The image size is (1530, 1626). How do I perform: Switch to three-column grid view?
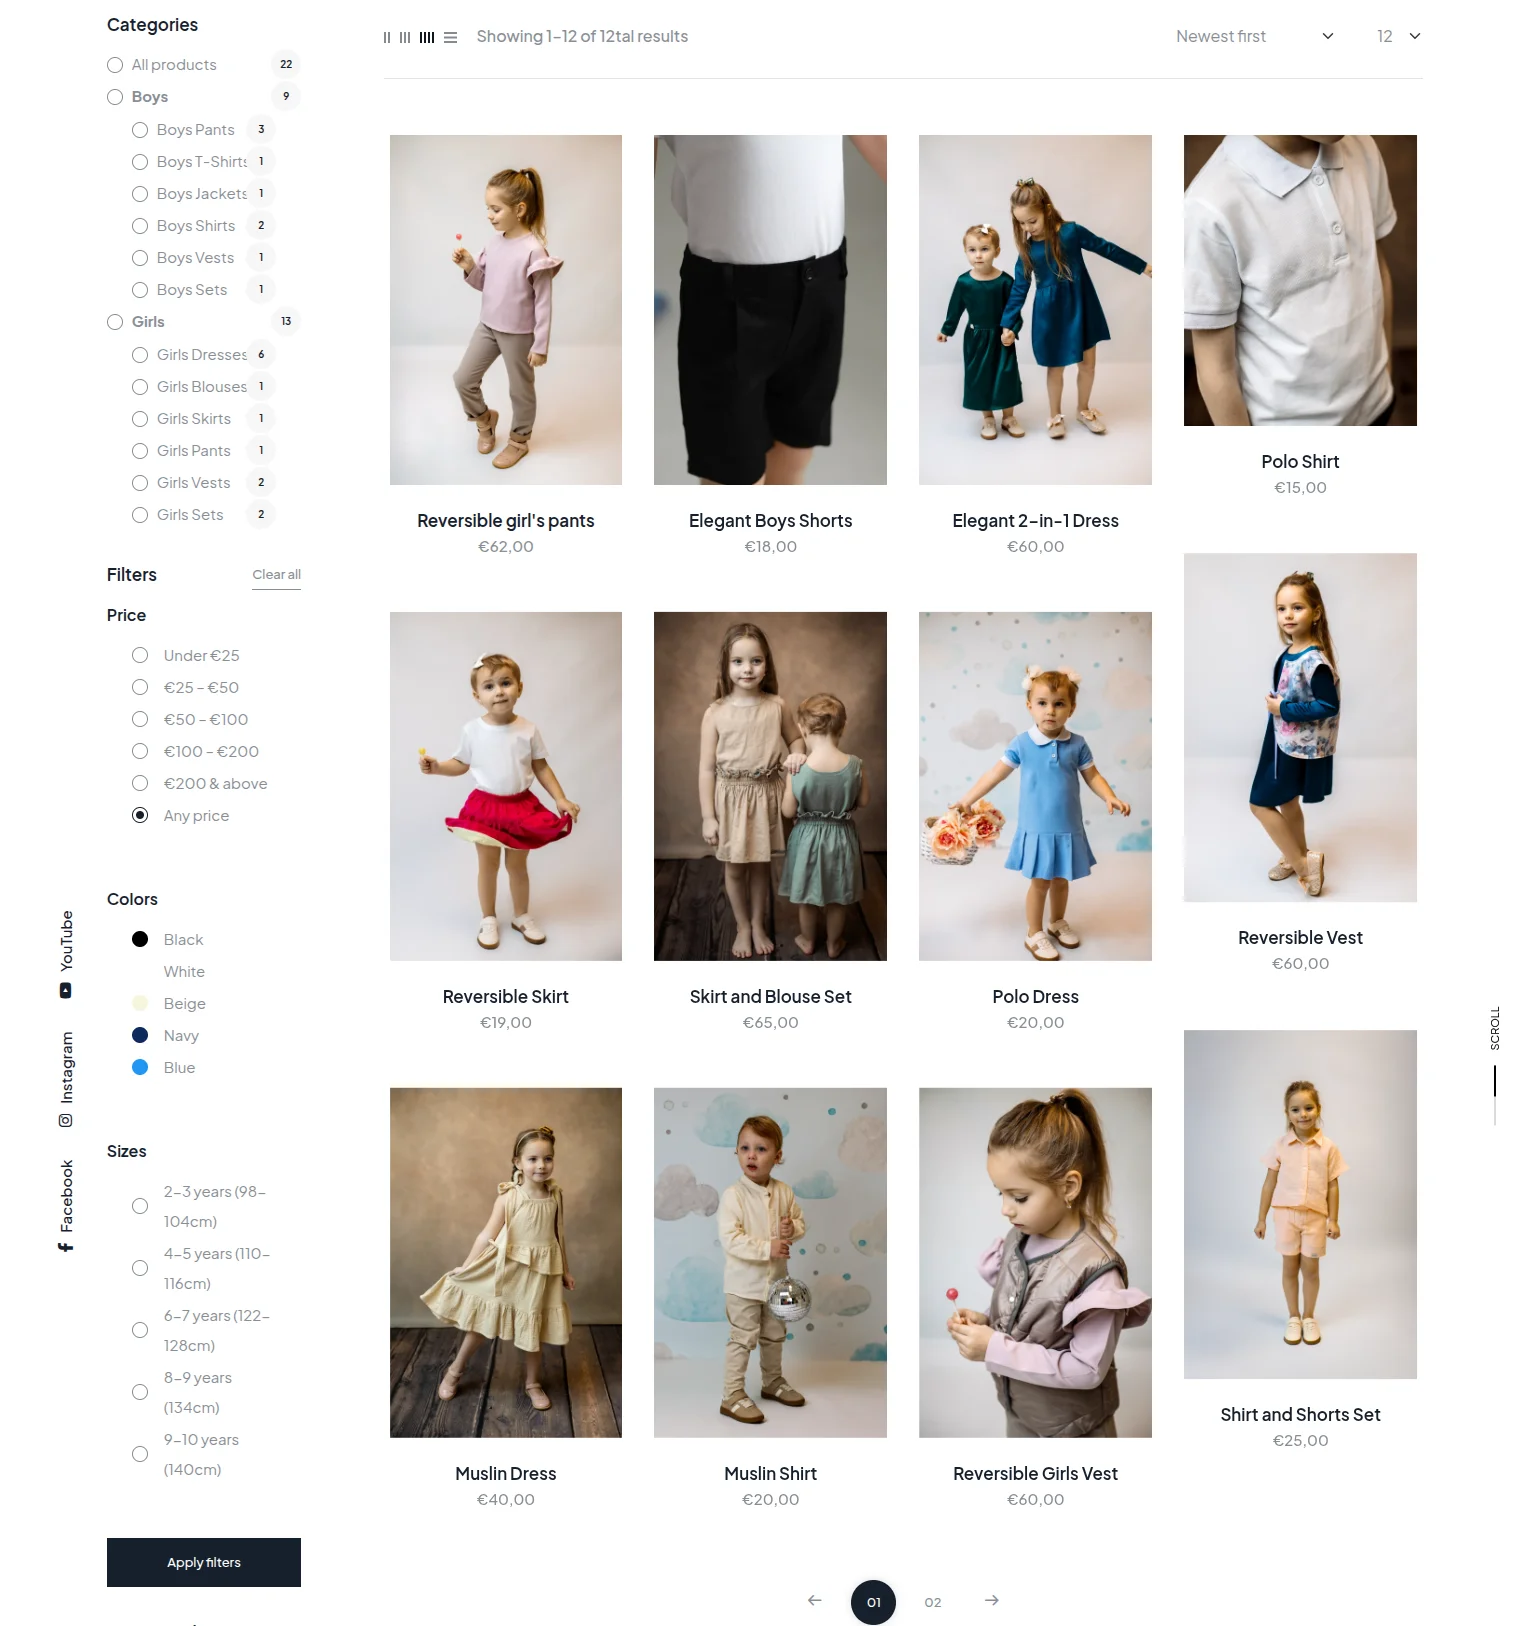pos(405,37)
